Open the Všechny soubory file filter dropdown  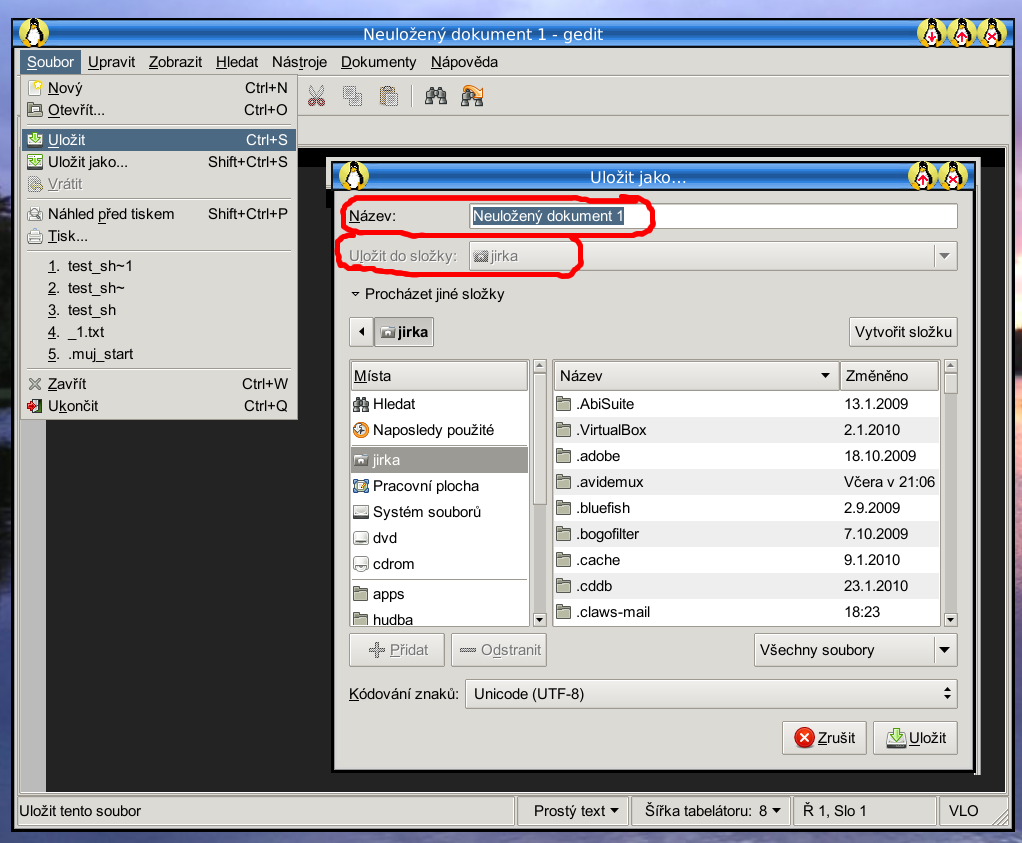tap(855, 650)
